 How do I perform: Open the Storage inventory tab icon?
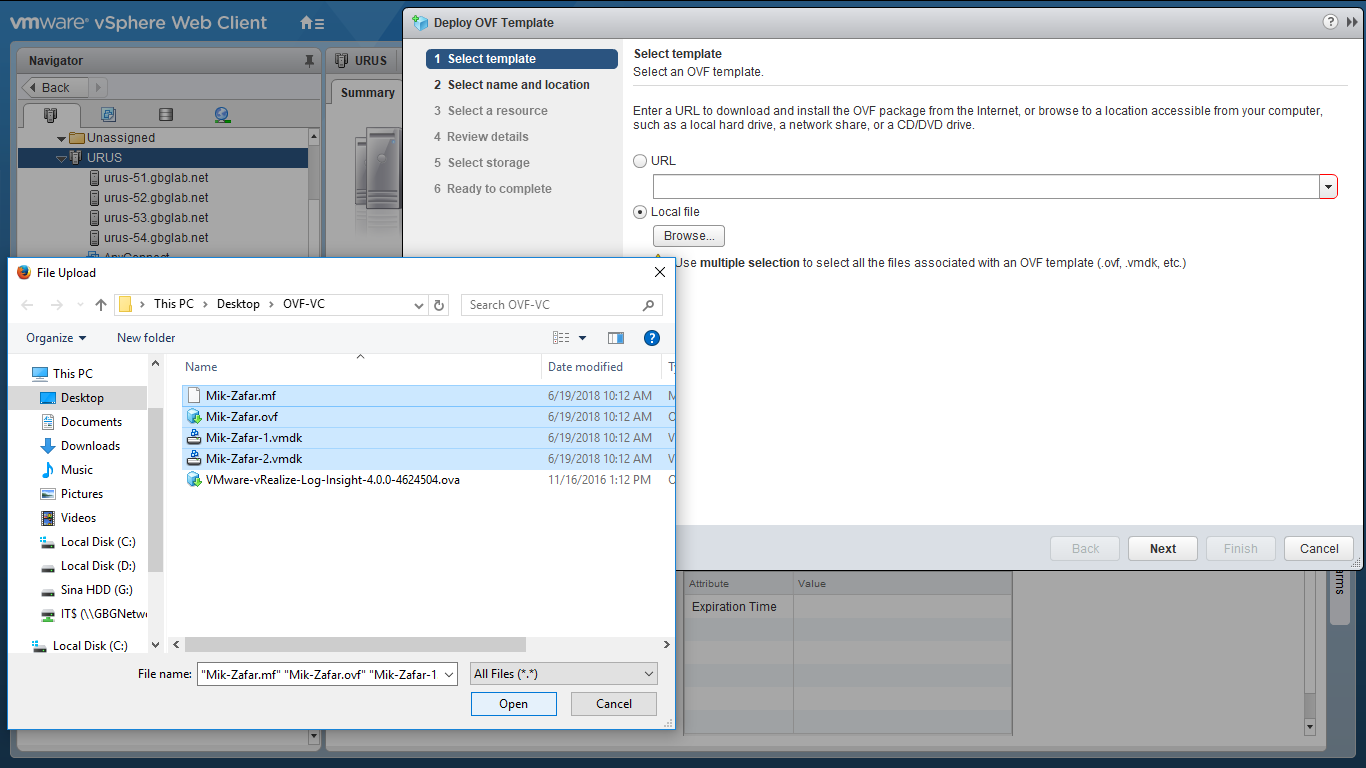point(166,115)
